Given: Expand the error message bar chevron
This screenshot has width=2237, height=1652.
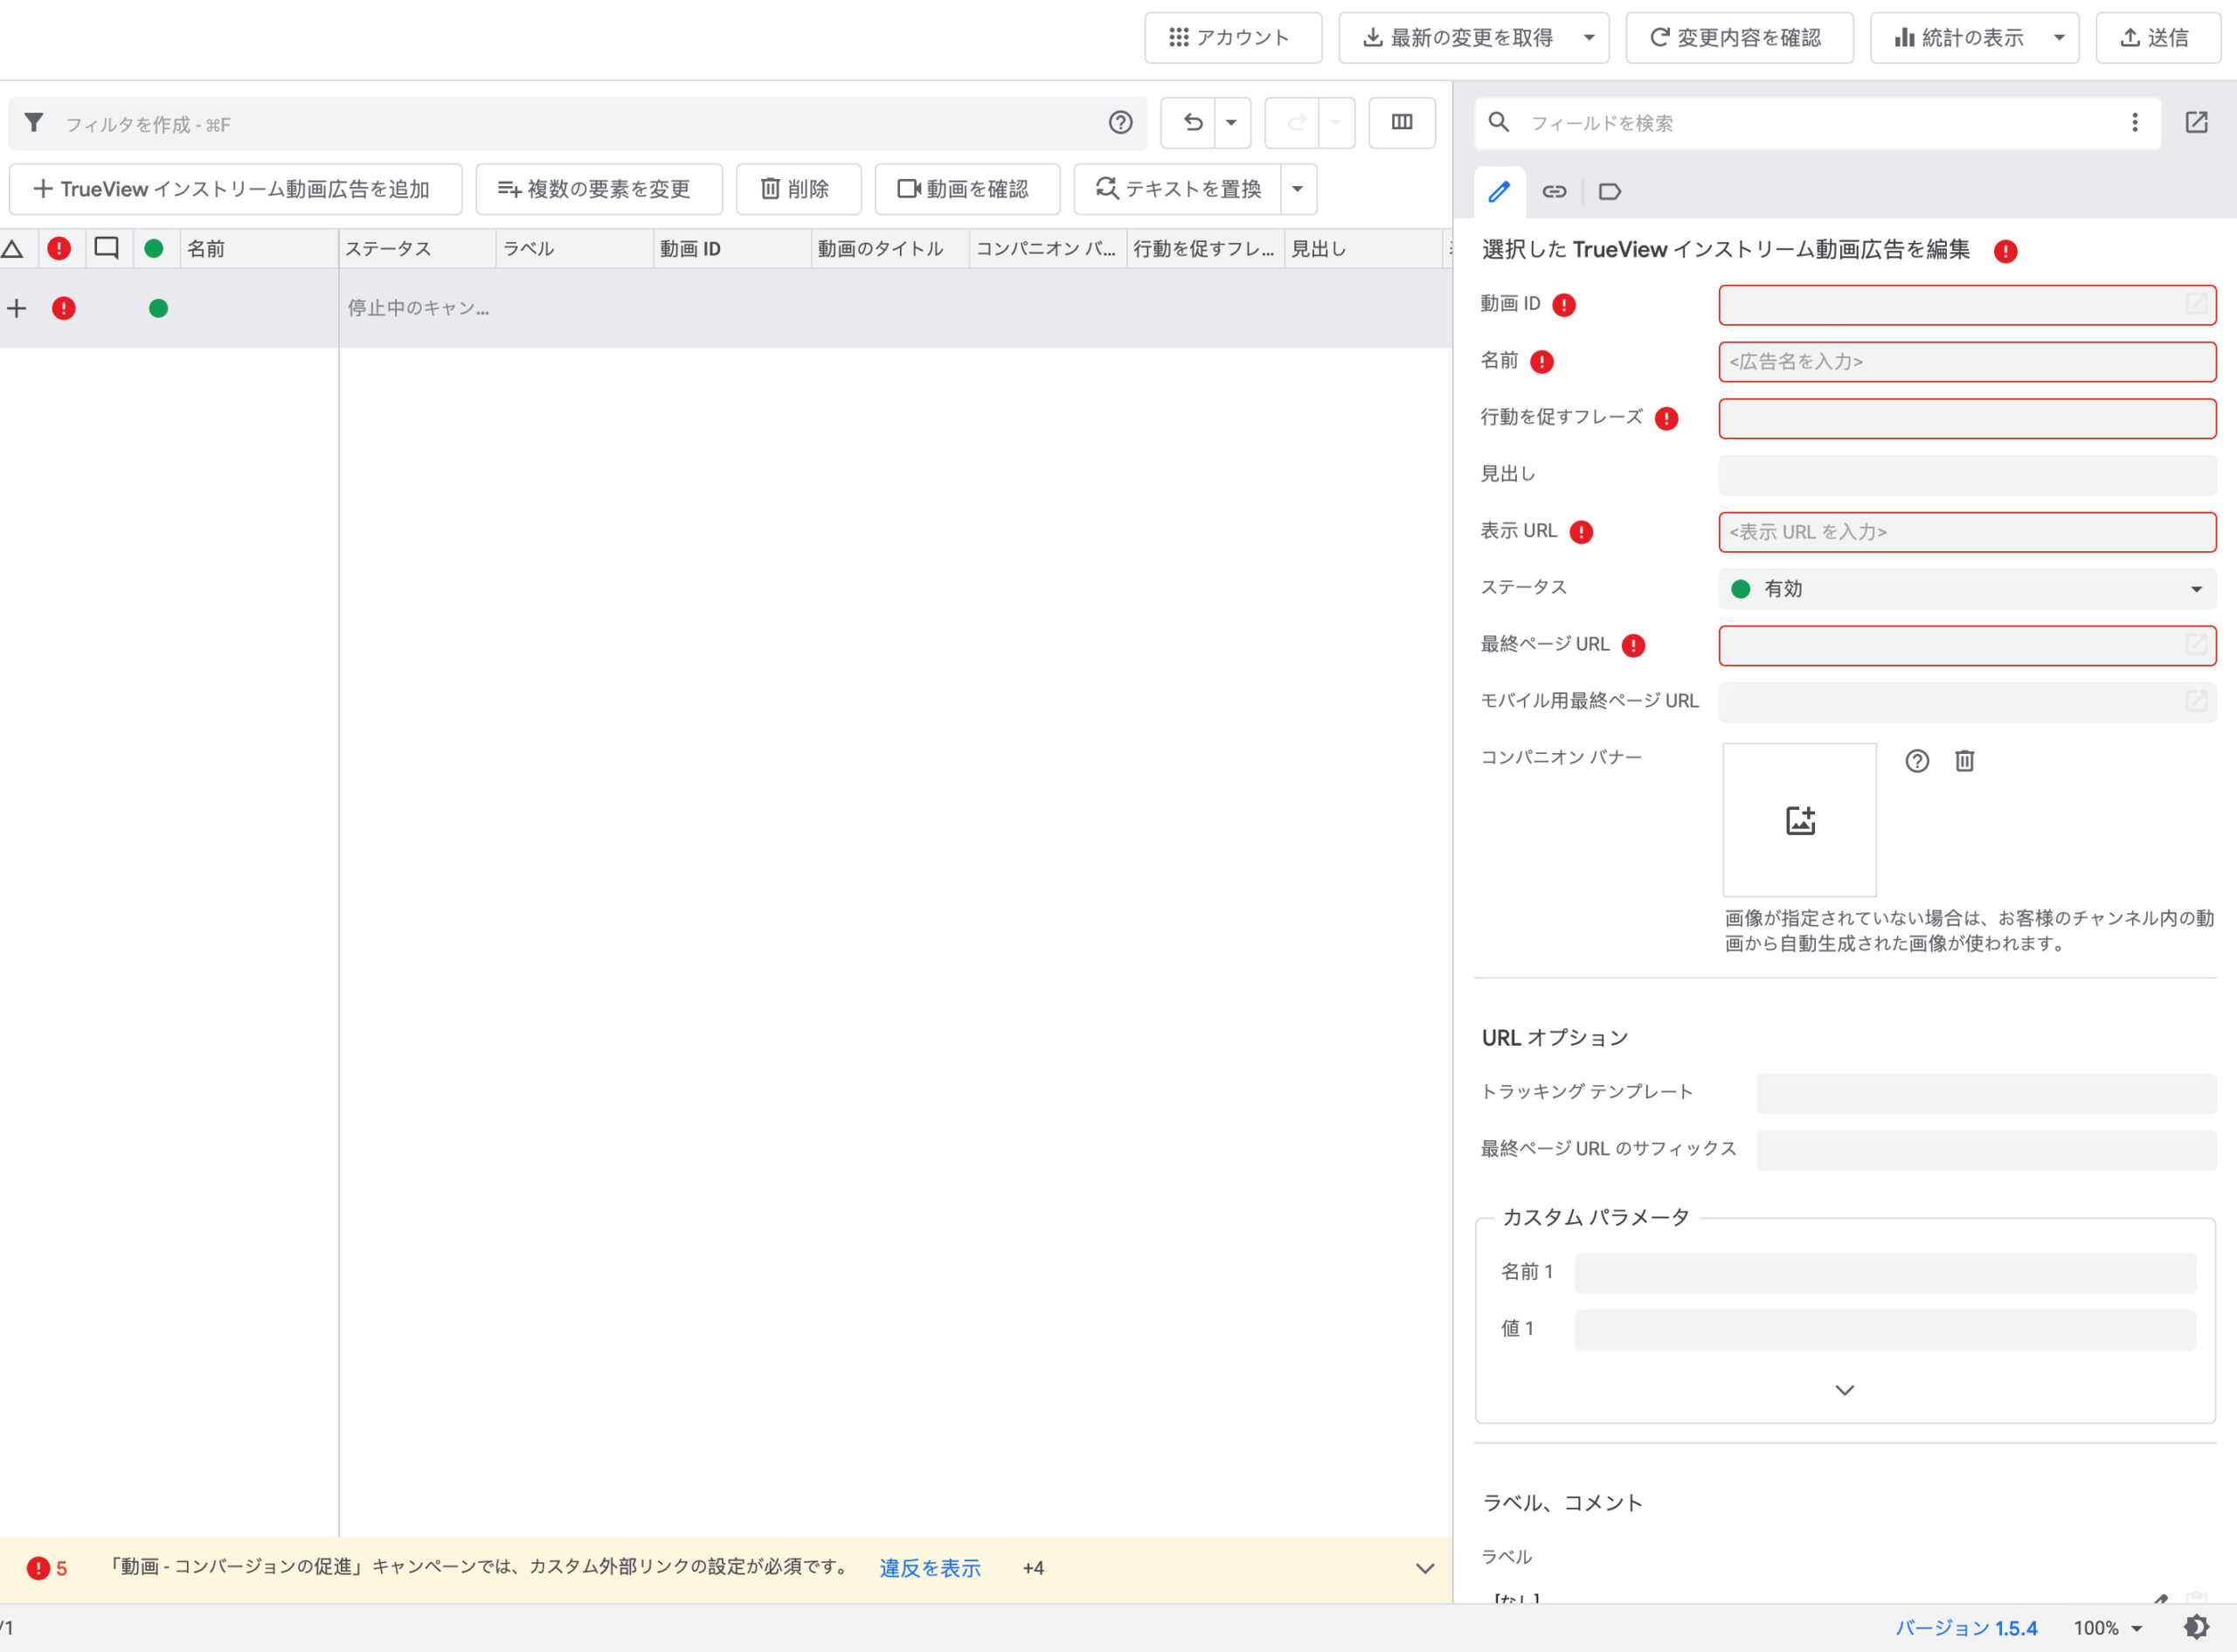Looking at the screenshot, I should [1424, 1568].
